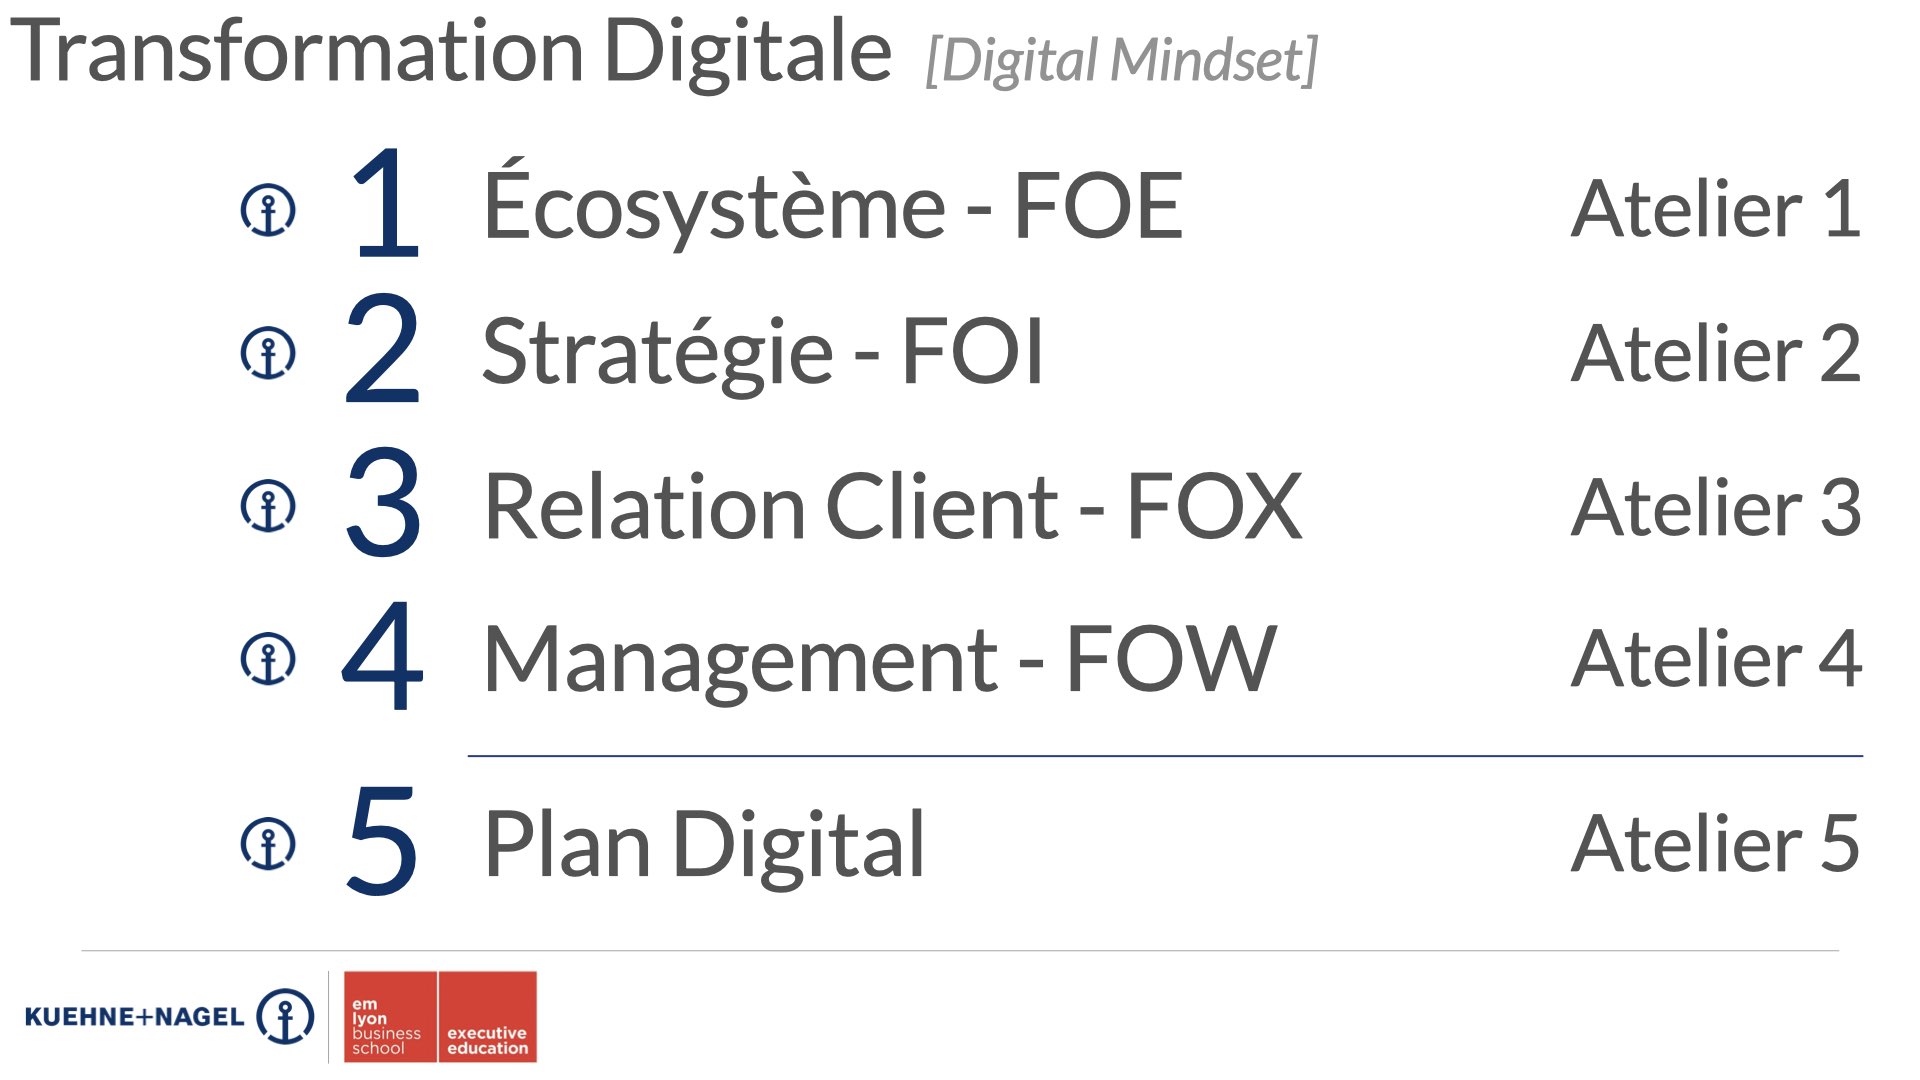The width and height of the screenshot is (1920, 1080).
Task: Click the anchor icon beside Relation Client
Action: 268,506
